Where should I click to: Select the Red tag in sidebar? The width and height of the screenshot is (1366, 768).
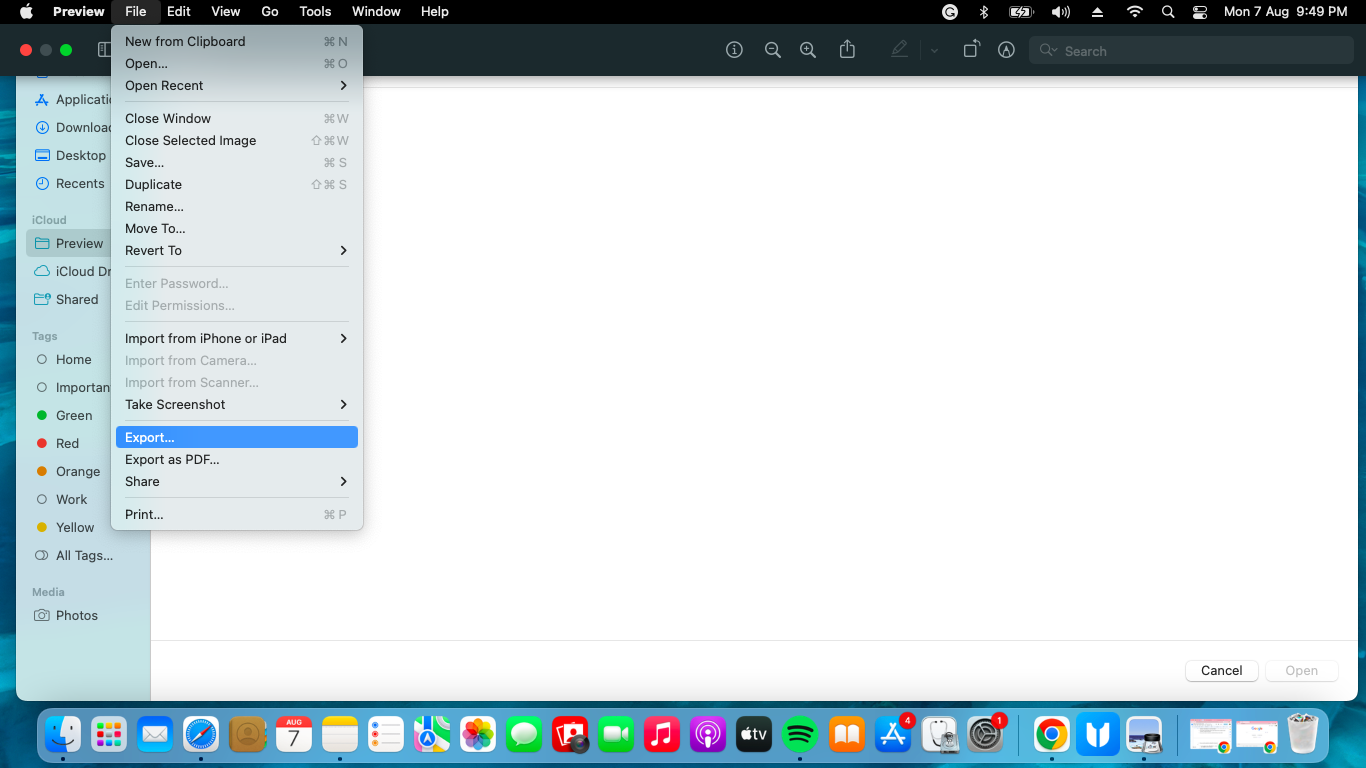(67, 444)
